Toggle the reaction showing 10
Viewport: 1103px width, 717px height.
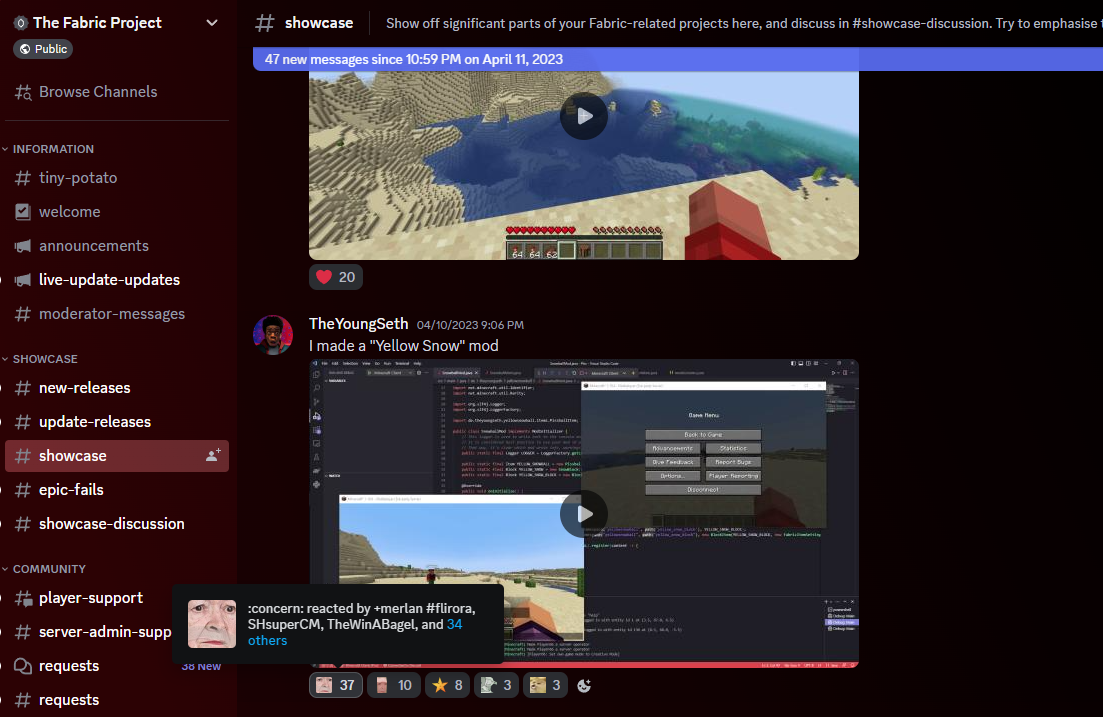(x=394, y=685)
